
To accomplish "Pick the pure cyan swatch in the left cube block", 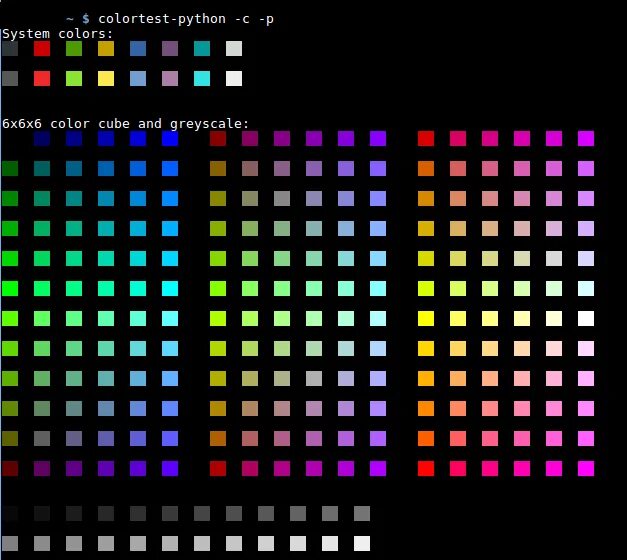I will [170, 289].
